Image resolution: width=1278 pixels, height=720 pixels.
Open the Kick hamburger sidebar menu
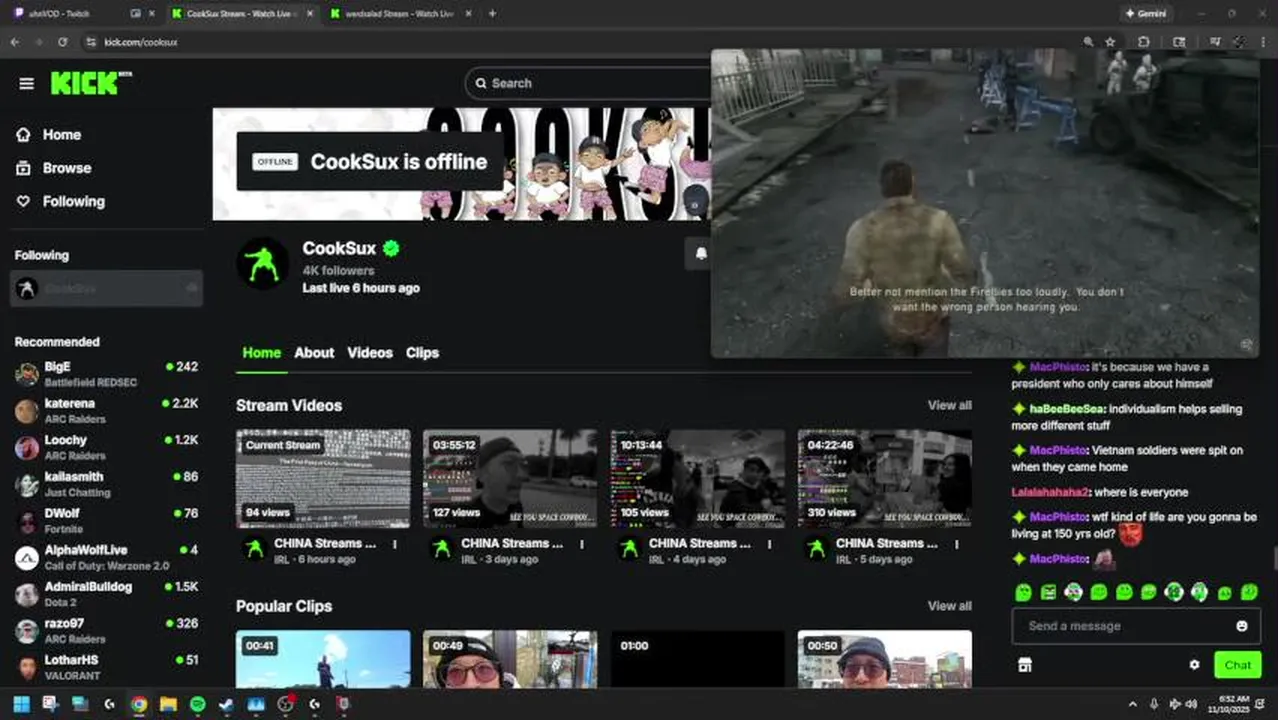click(26, 83)
